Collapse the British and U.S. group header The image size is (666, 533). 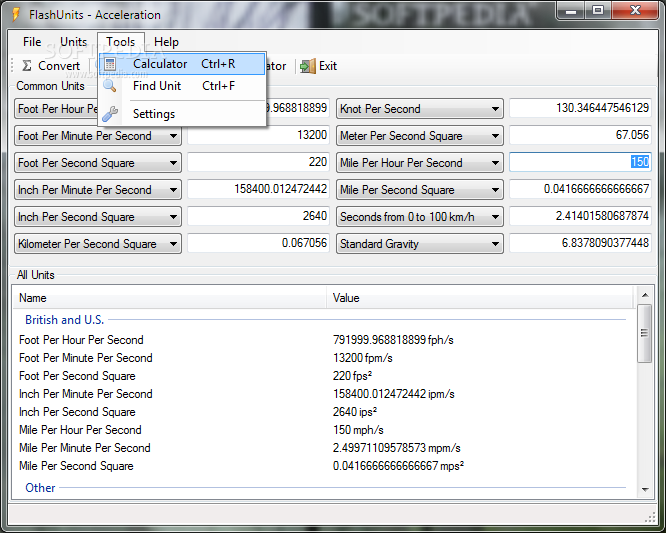65,320
